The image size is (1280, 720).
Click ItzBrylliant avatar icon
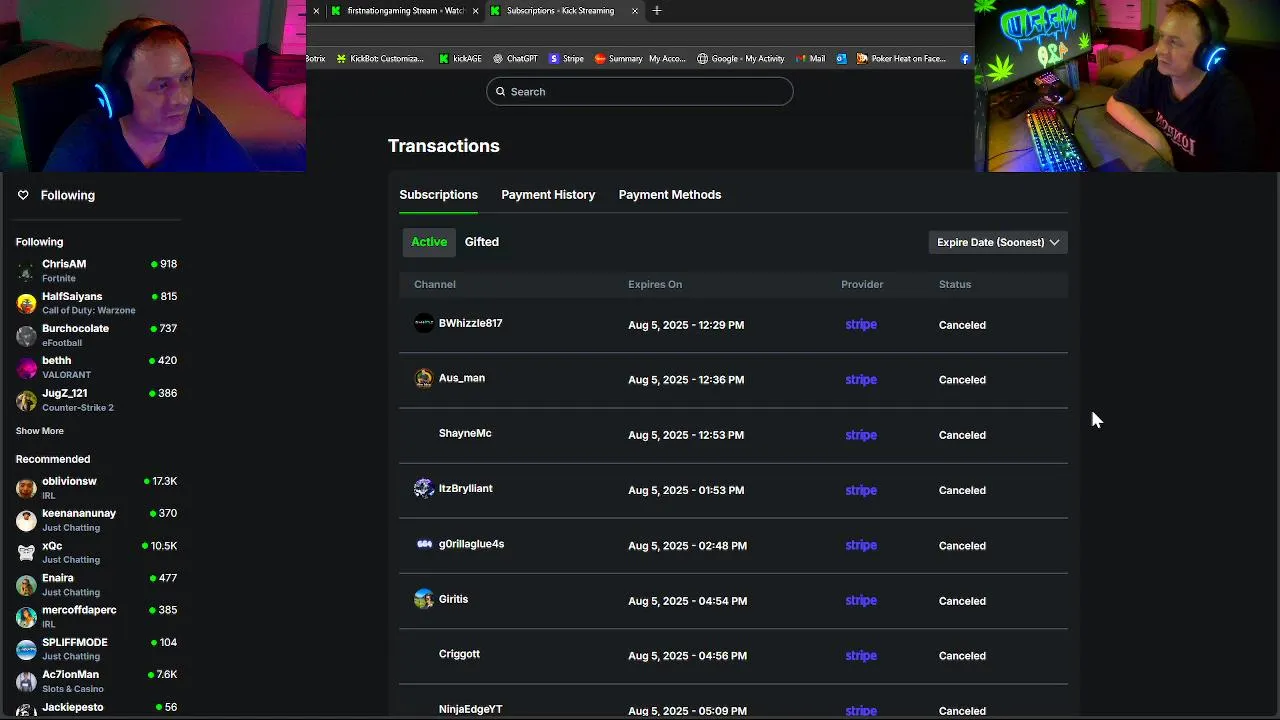[424, 488]
